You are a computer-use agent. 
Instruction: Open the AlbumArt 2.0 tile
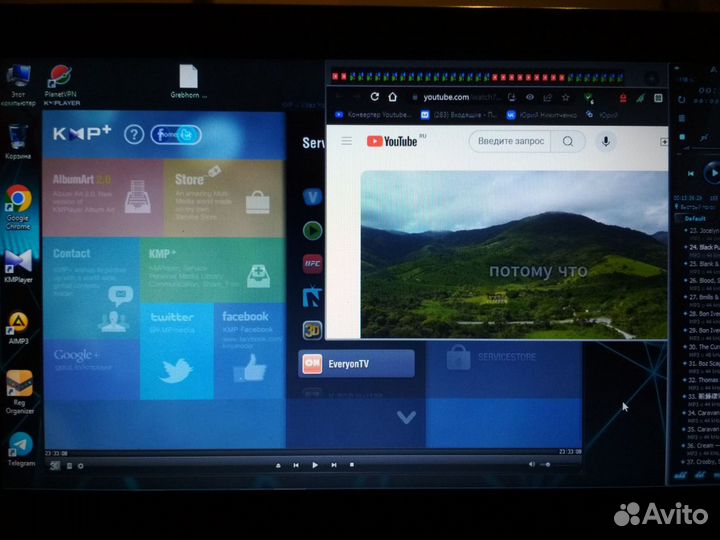coord(103,198)
